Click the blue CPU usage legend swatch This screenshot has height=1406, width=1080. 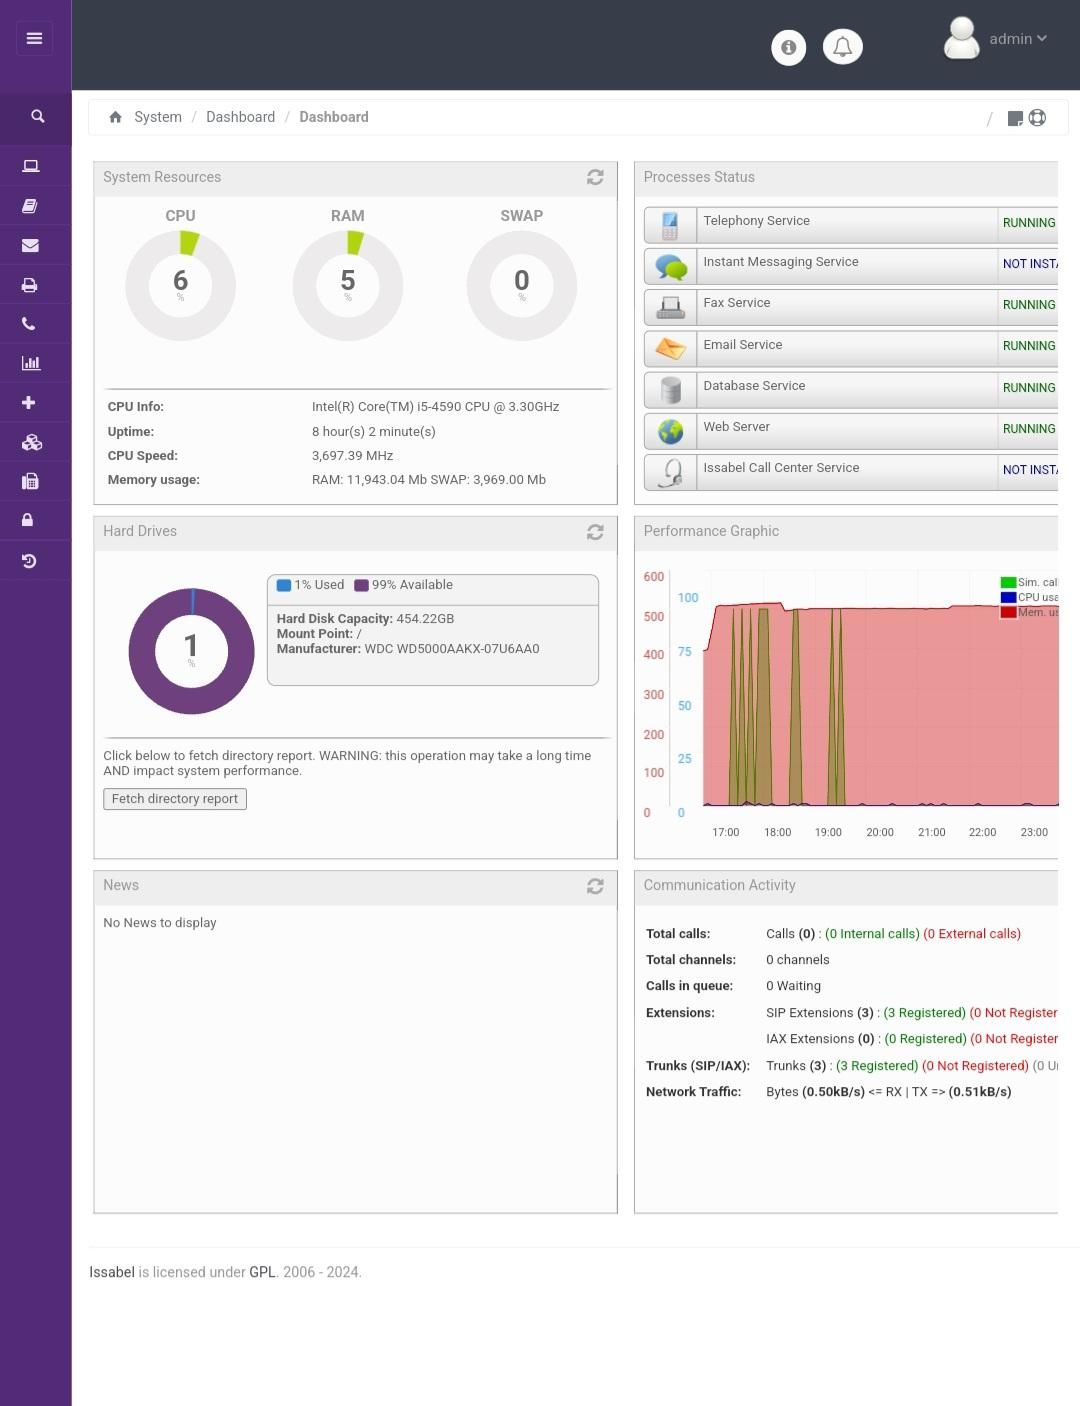tap(1008, 597)
